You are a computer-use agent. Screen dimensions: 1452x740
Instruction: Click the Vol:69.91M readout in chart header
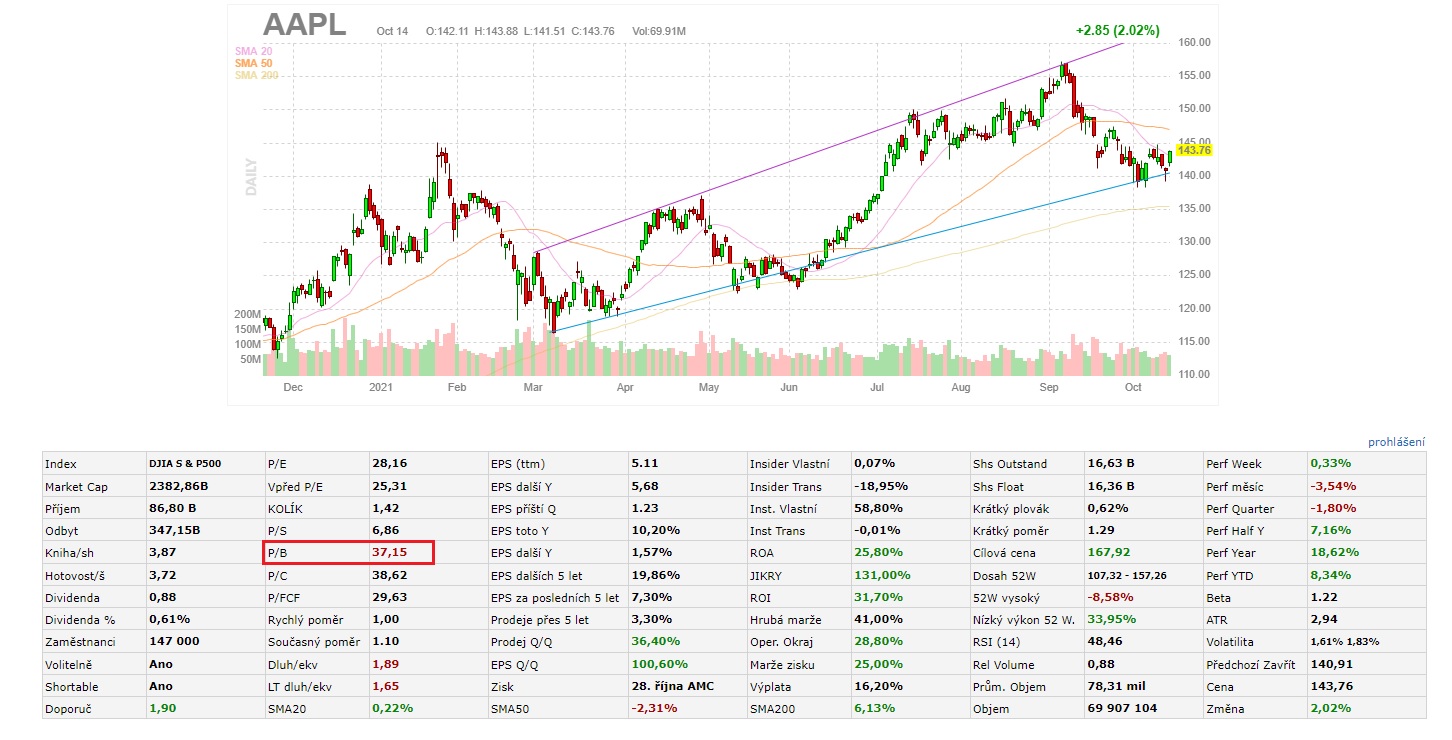pyautogui.click(x=658, y=31)
